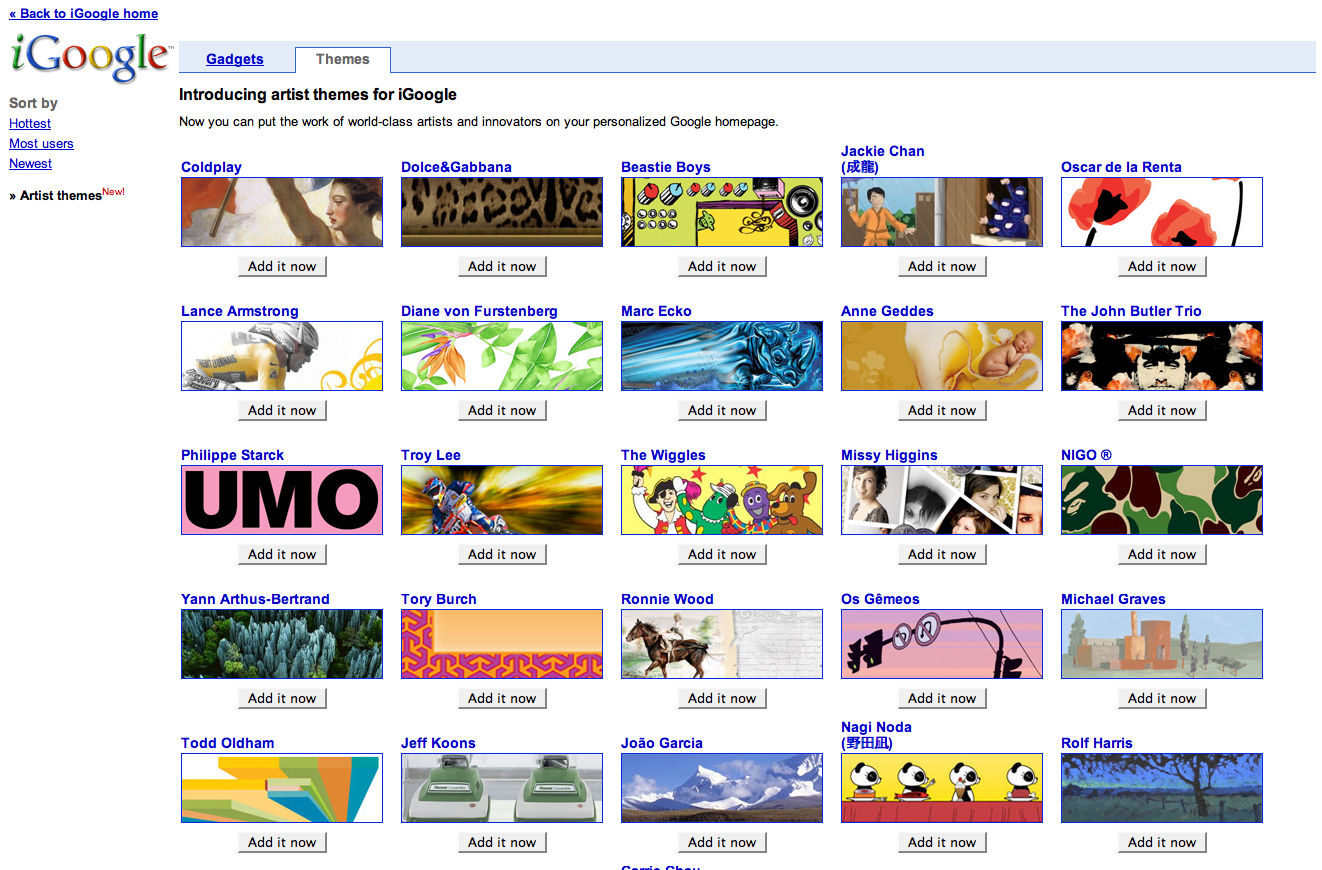Open the Nagi Noda panda thumbnail
1322x870 pixels.
tap(942, 788)
